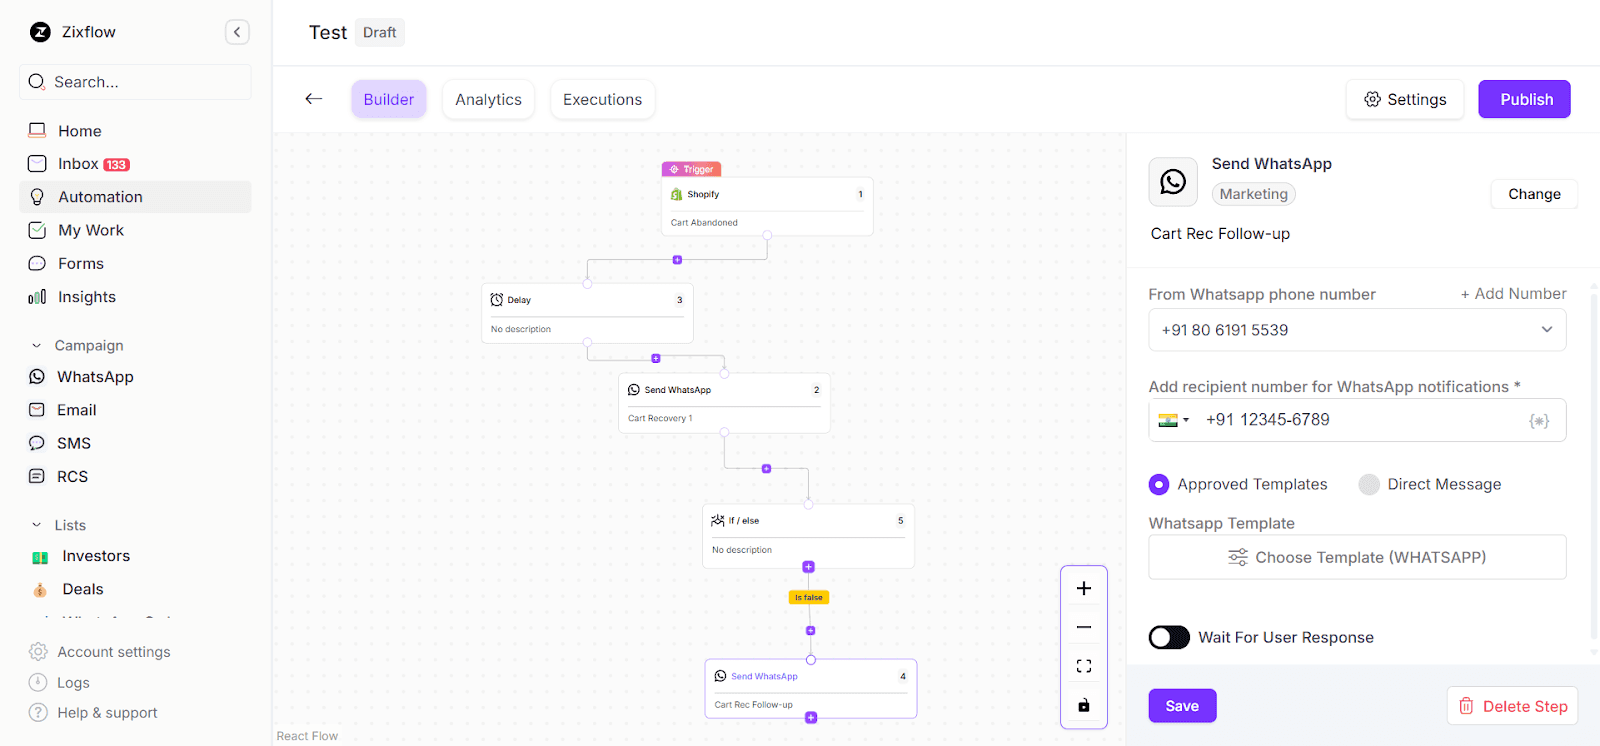Switch to the Analytics tab
Viewport: 1600px width, 746px height.
[x=488, y=99]
